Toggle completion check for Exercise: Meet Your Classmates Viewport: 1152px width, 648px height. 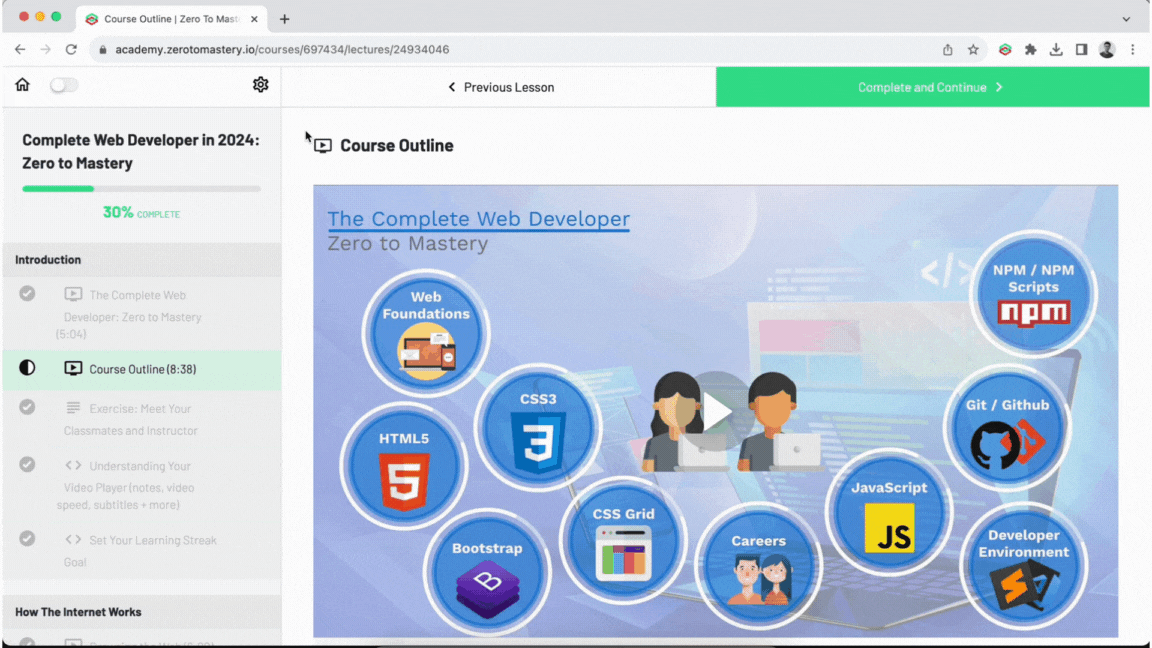(x=27, y=407)
